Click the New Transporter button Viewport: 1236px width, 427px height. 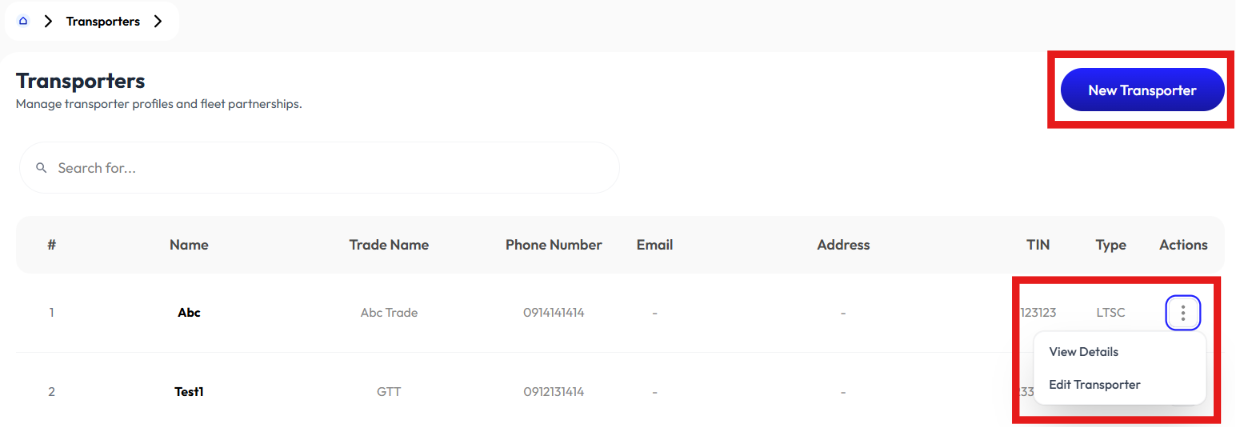1142,90
